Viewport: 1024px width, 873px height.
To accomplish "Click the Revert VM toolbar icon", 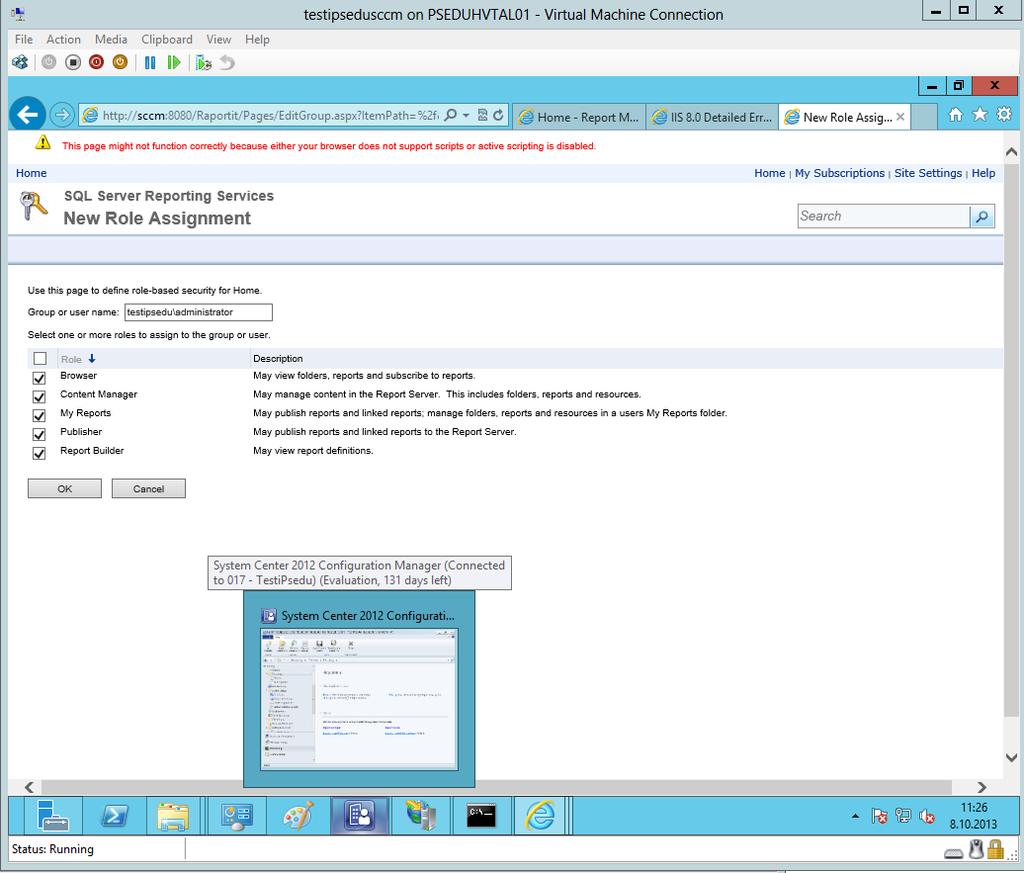I will 227,63.
